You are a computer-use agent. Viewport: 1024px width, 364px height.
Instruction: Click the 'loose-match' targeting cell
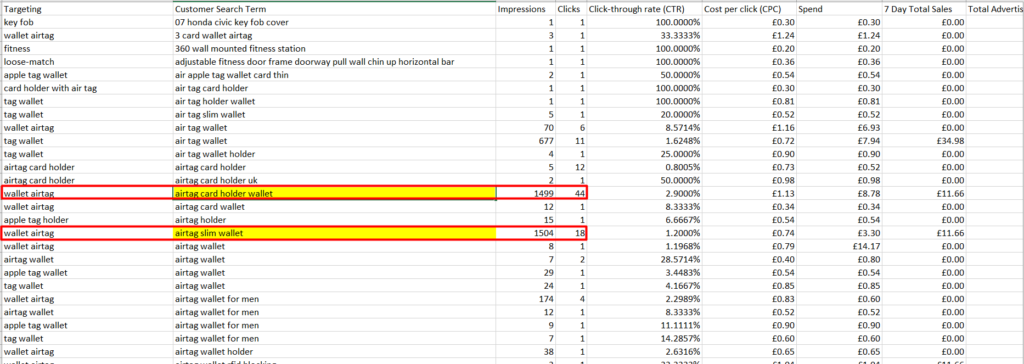pos(86,62)
